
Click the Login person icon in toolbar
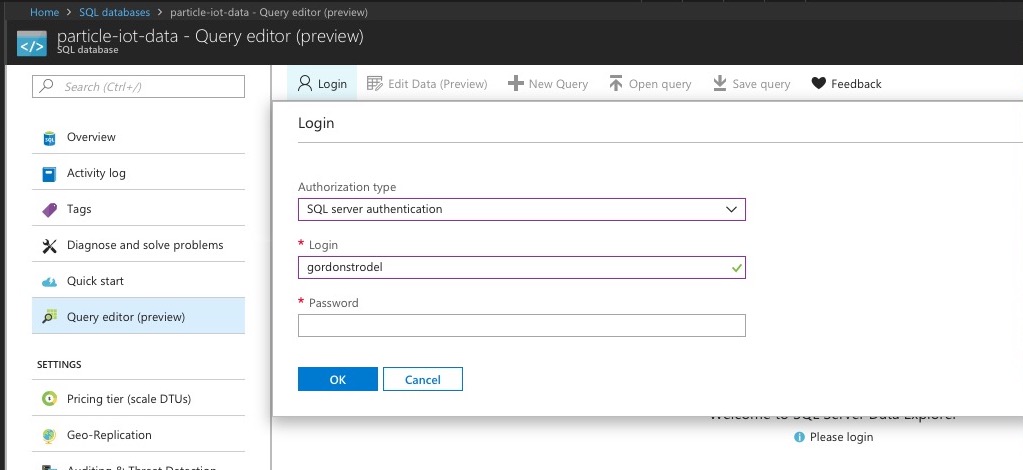point(305,84)
